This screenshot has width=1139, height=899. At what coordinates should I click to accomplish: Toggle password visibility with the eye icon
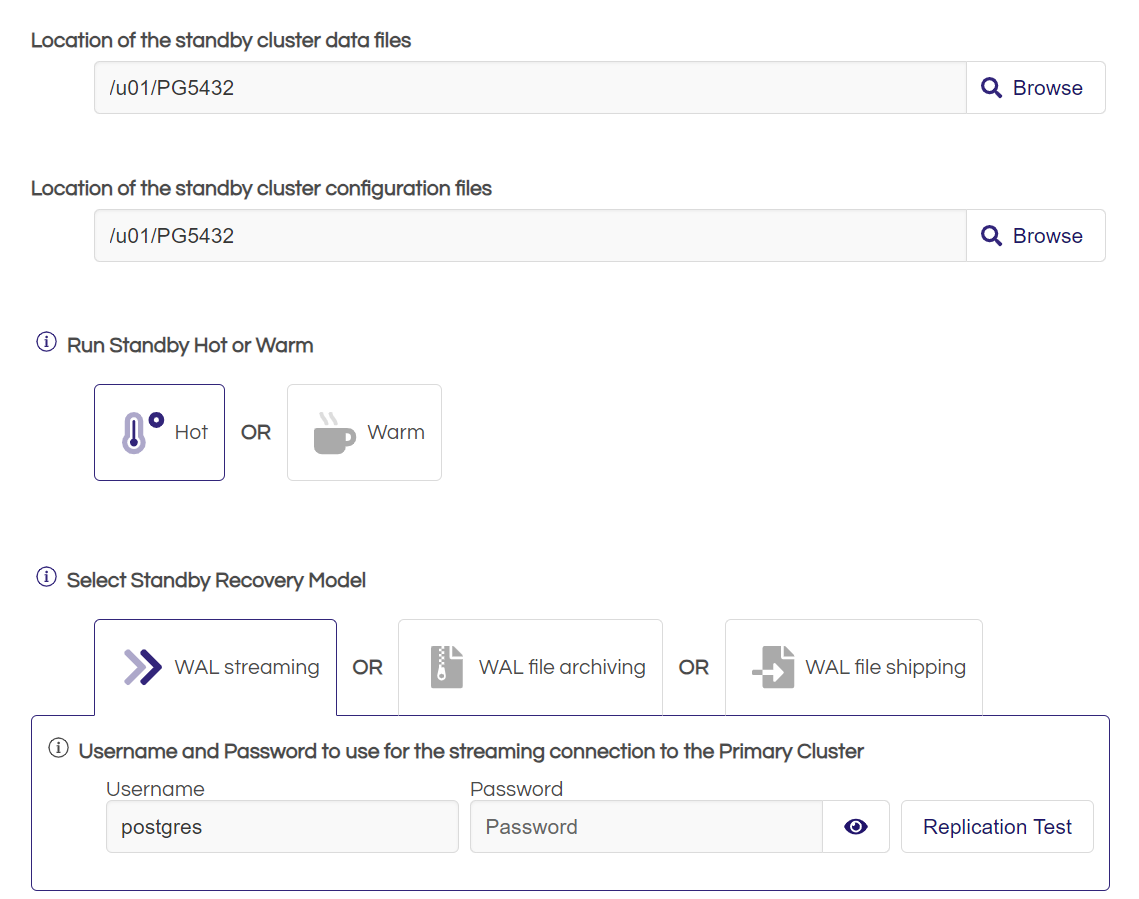[856, 826]
